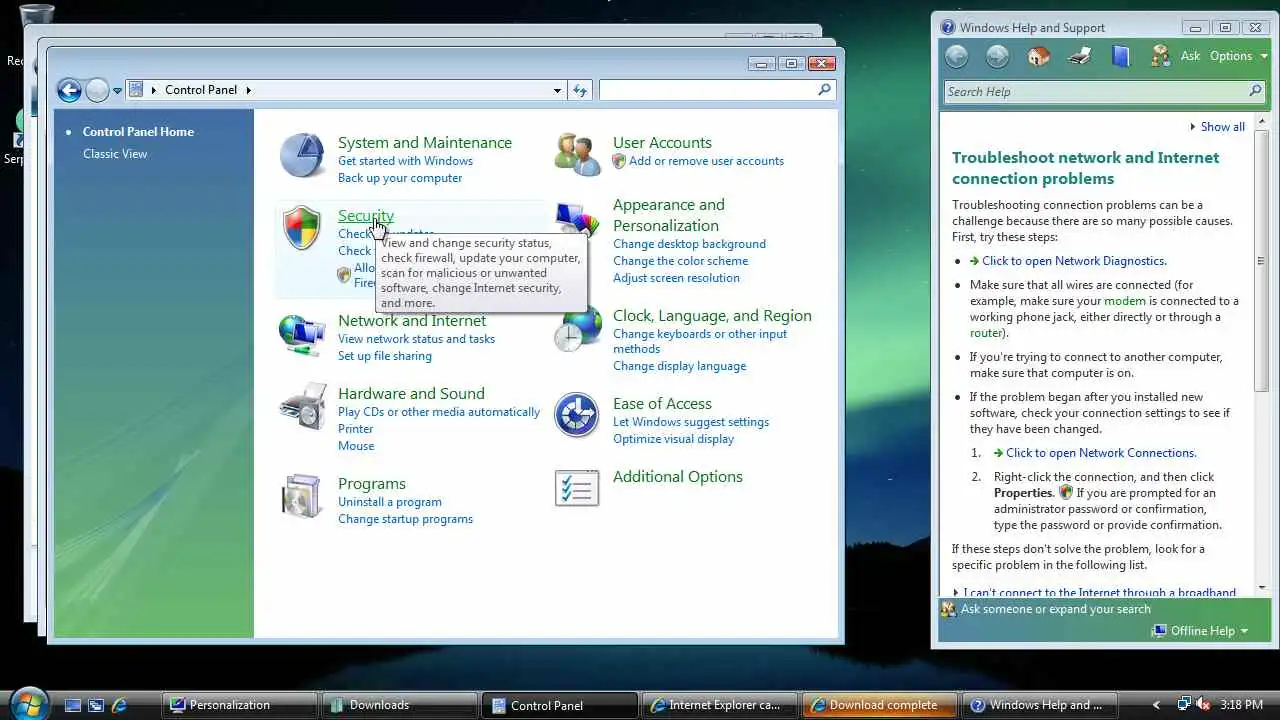Click Ask someone or expand your search
1280x720 pixels.
1056,609
